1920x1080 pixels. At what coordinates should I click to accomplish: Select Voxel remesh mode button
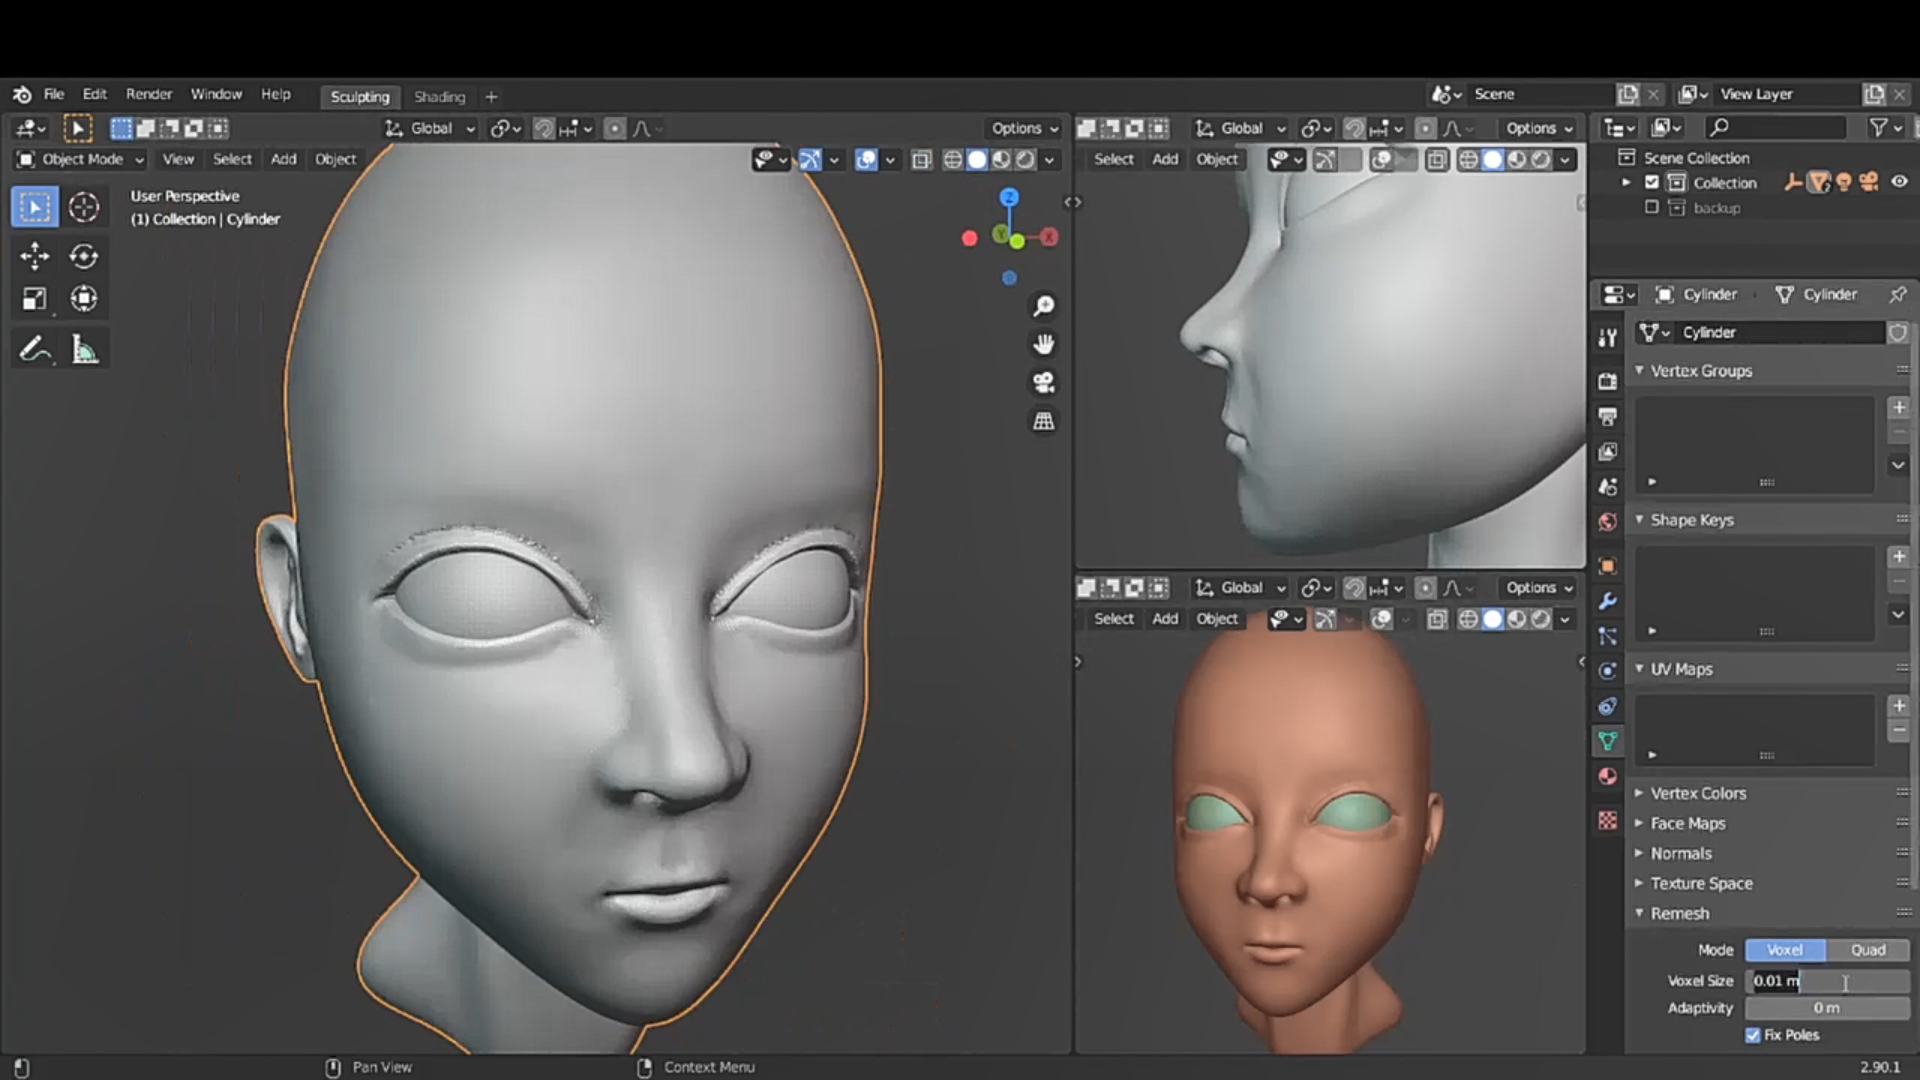[1785, 949]
